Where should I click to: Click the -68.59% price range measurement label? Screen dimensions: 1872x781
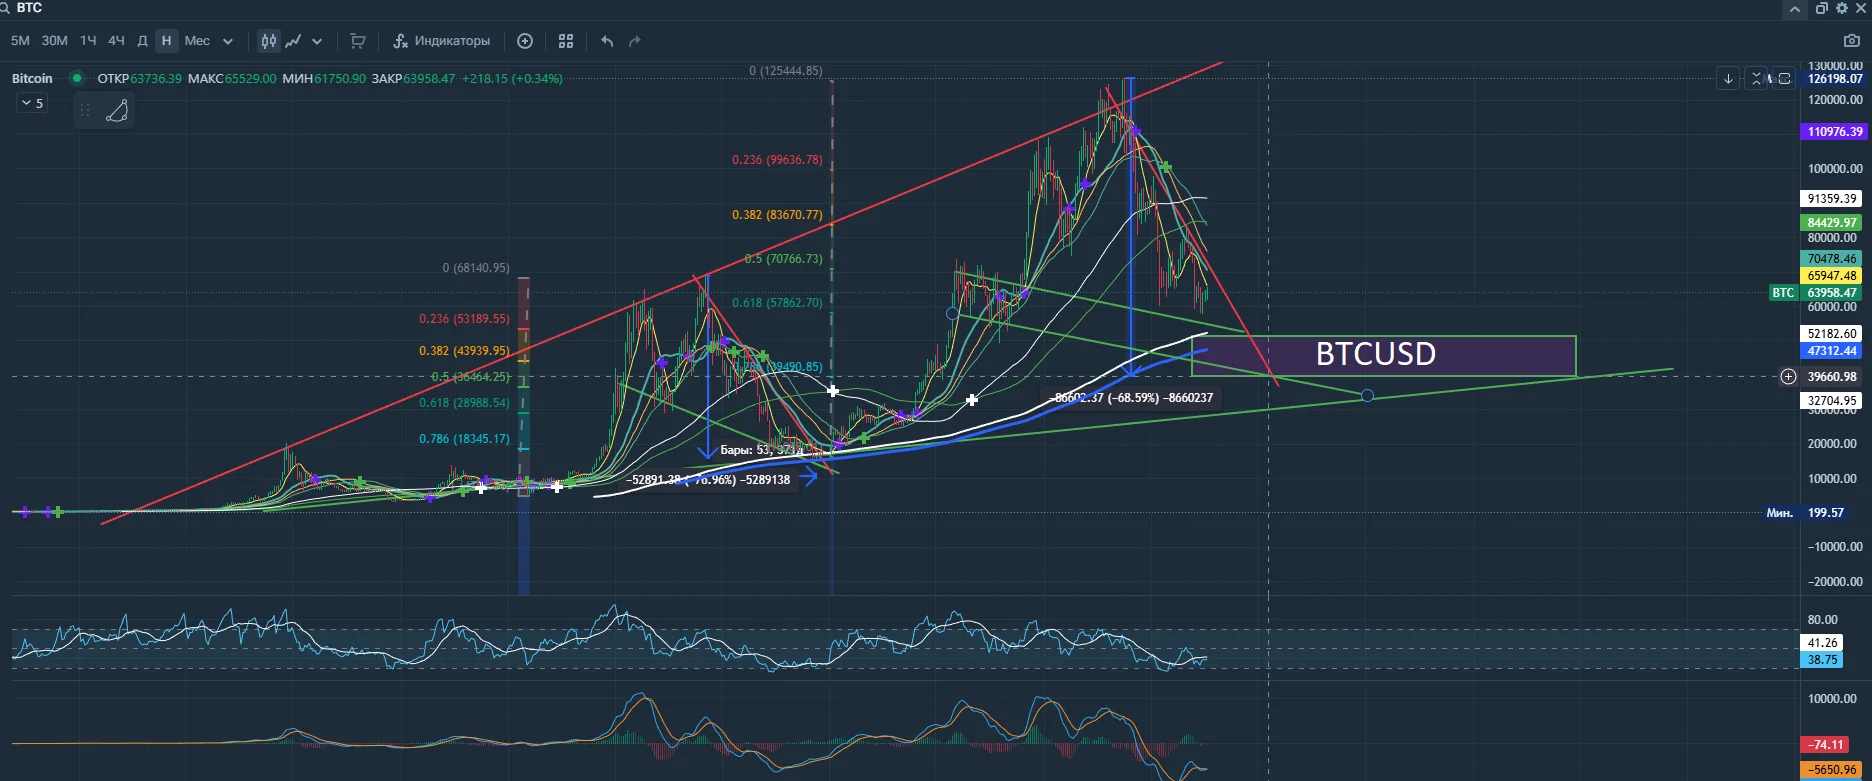[x=1131, y=398]
